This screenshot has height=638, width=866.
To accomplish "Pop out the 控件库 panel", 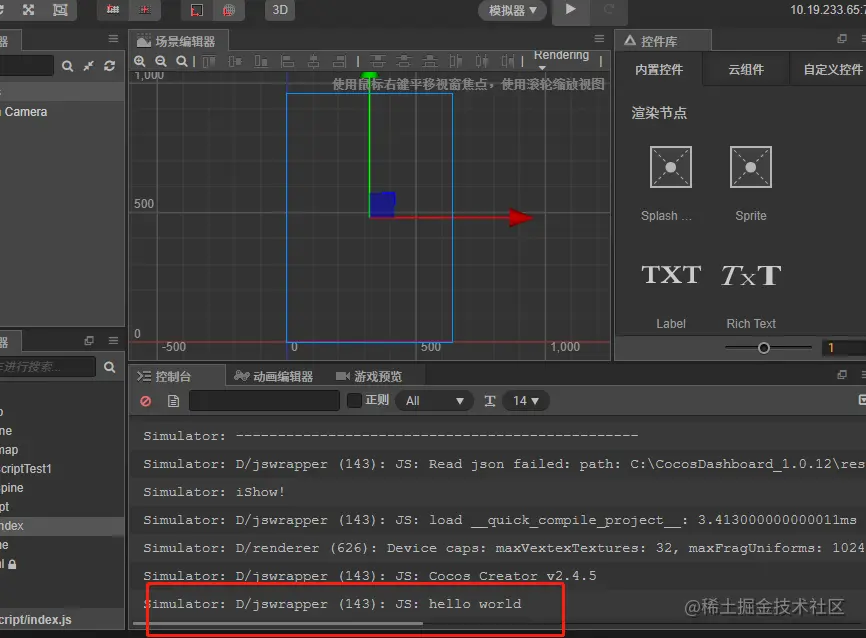I will coord(842,39).
